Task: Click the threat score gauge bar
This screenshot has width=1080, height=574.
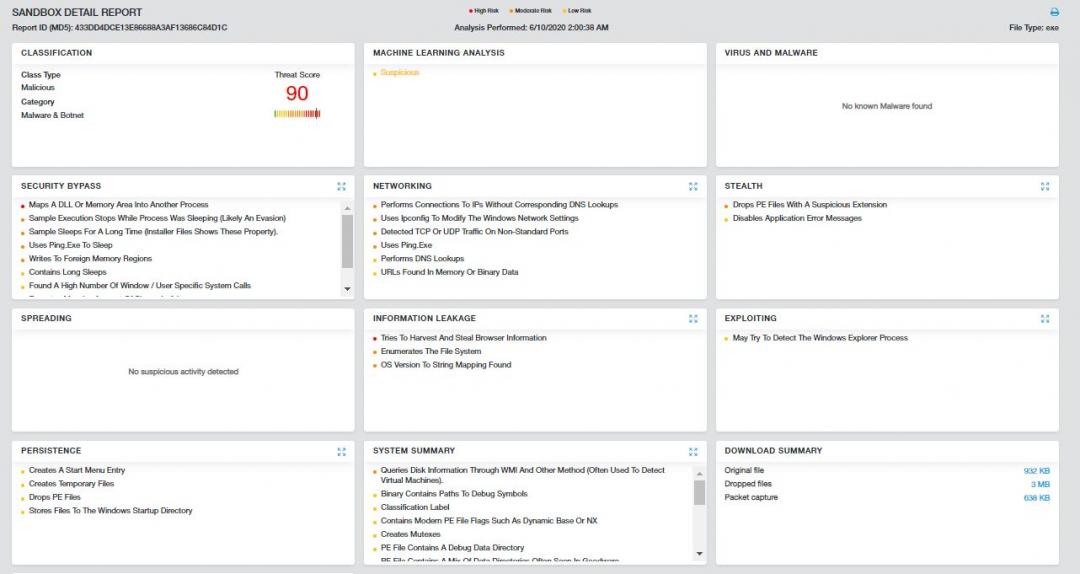Action: coord(297,114)
